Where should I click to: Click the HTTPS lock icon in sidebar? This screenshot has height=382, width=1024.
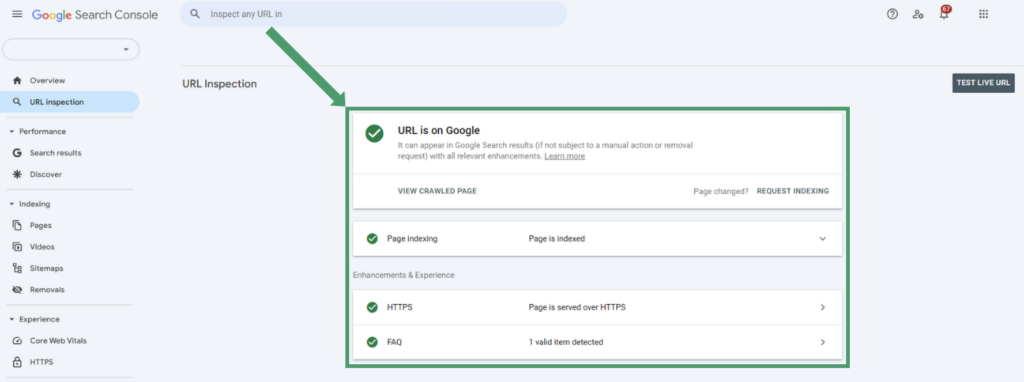[x=18, y=362]
